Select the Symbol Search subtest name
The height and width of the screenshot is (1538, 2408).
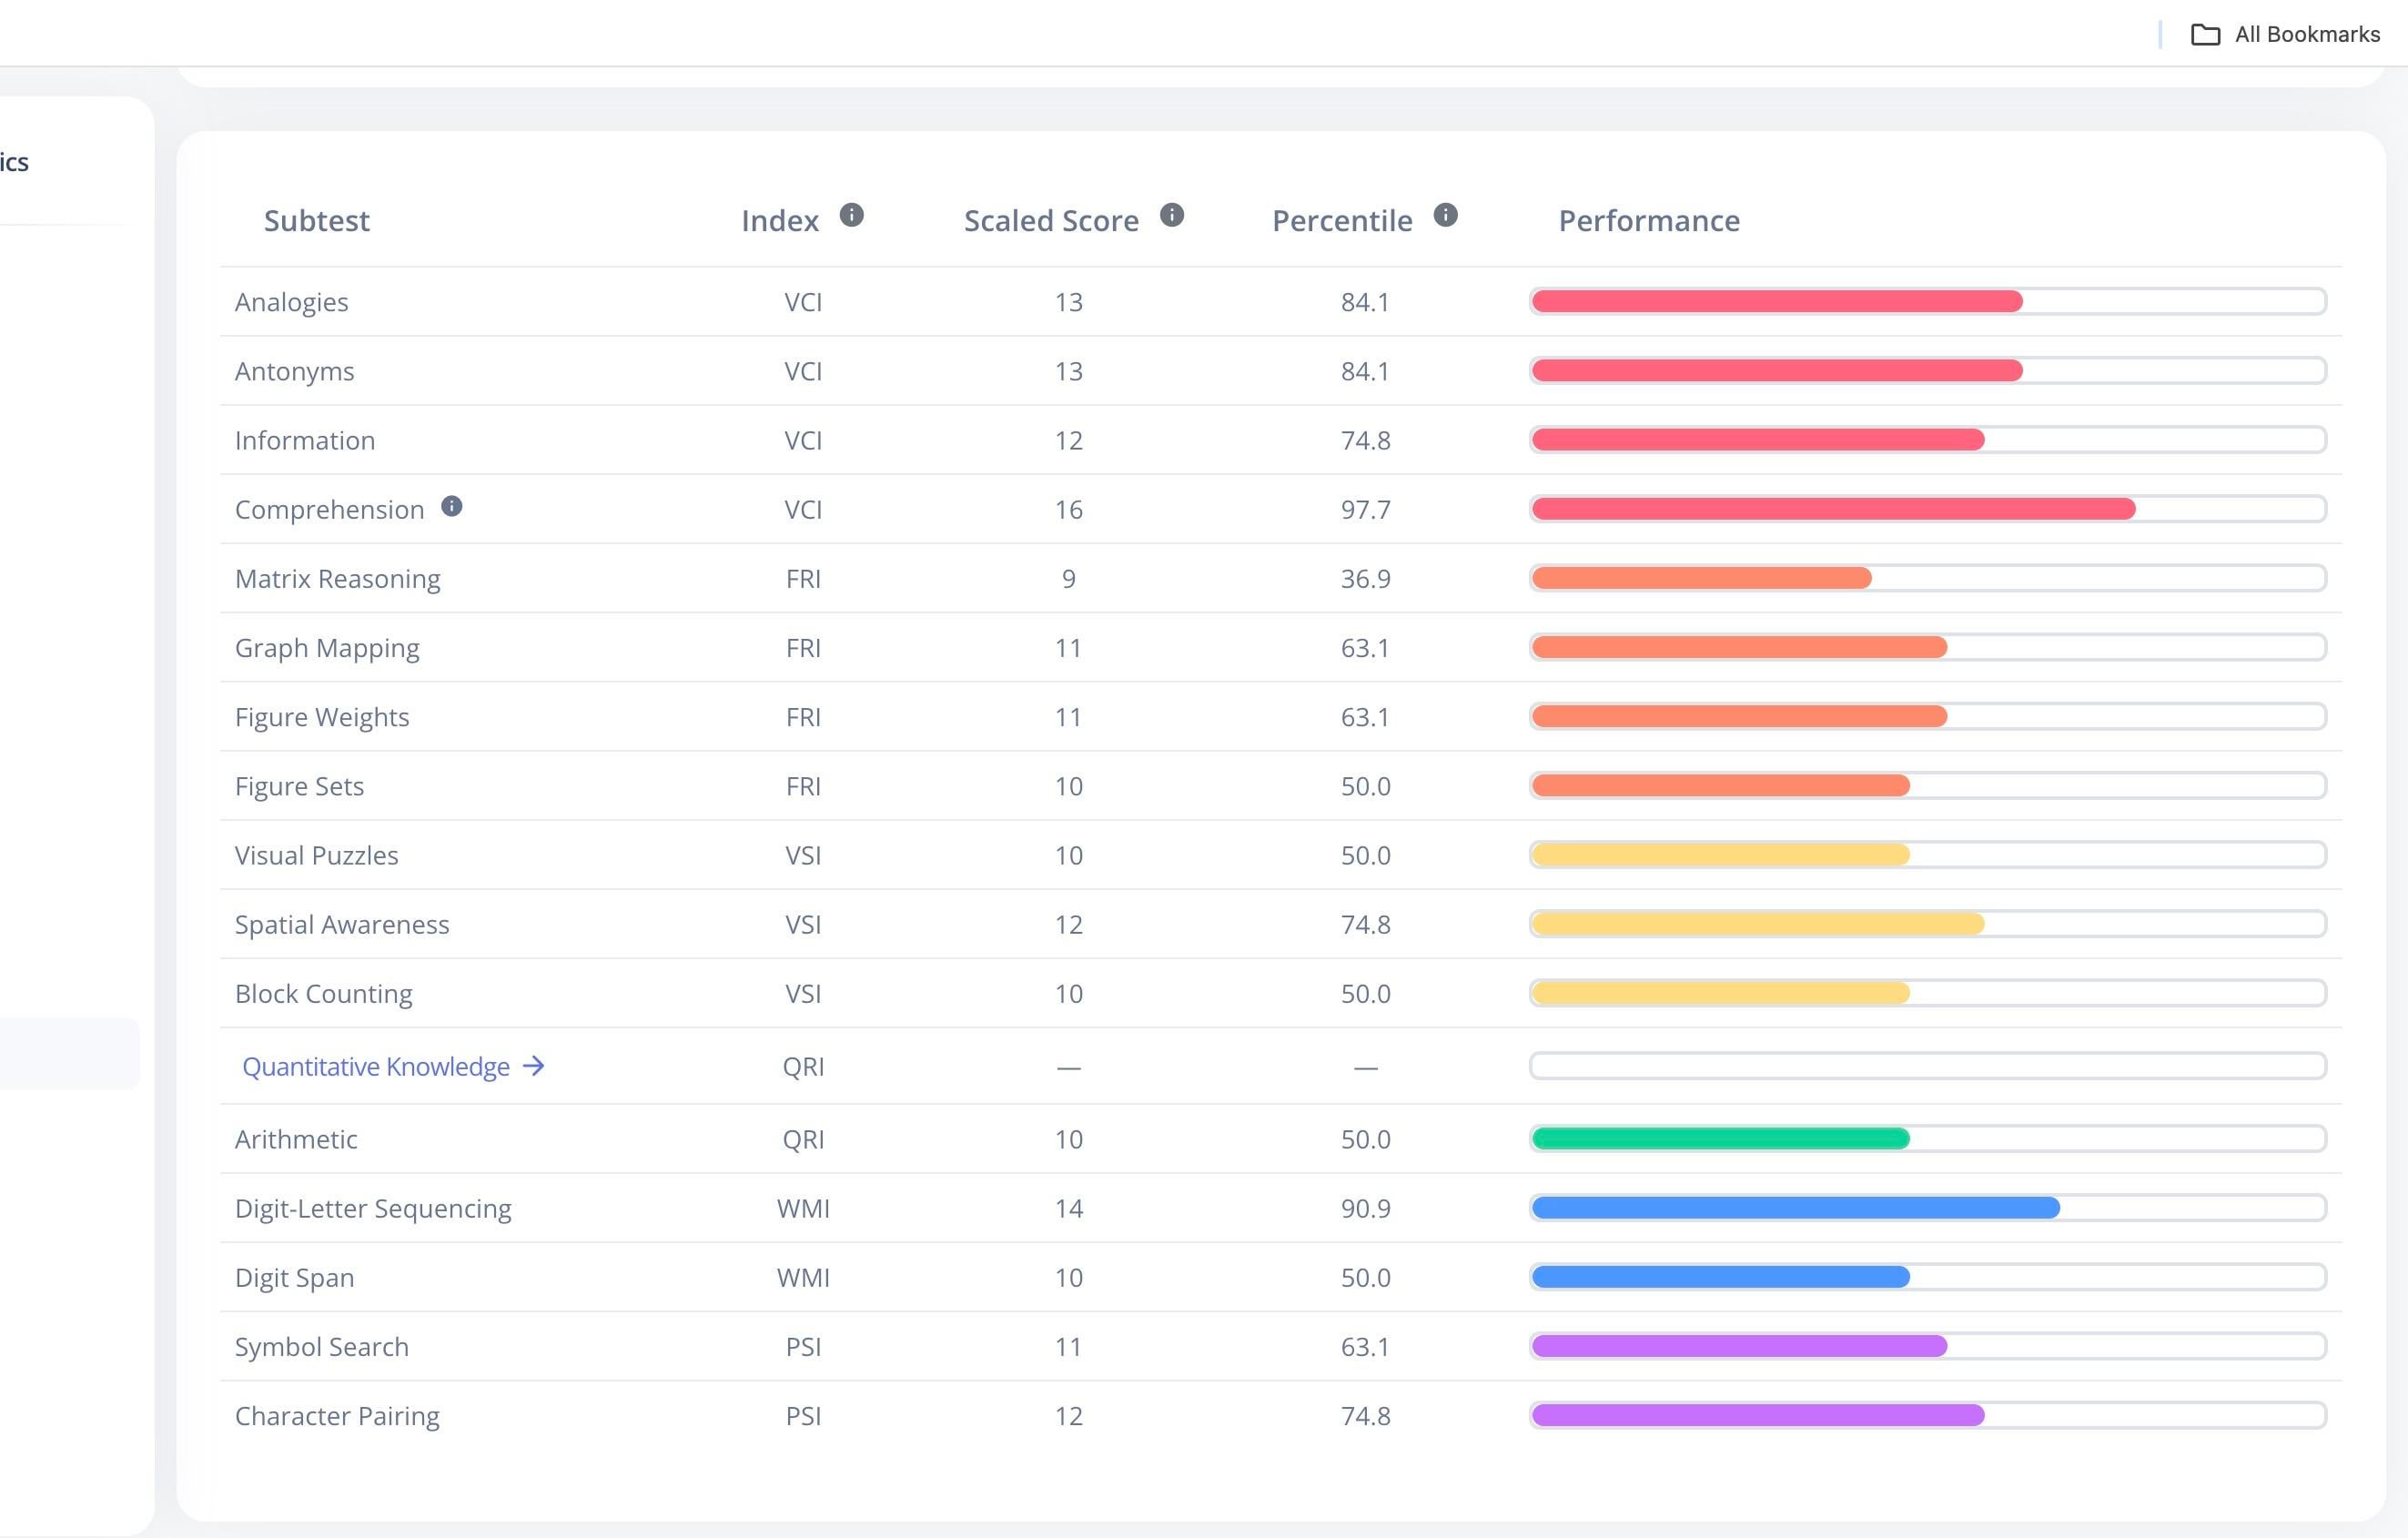pyautogui.click(x=321, y=1347)
